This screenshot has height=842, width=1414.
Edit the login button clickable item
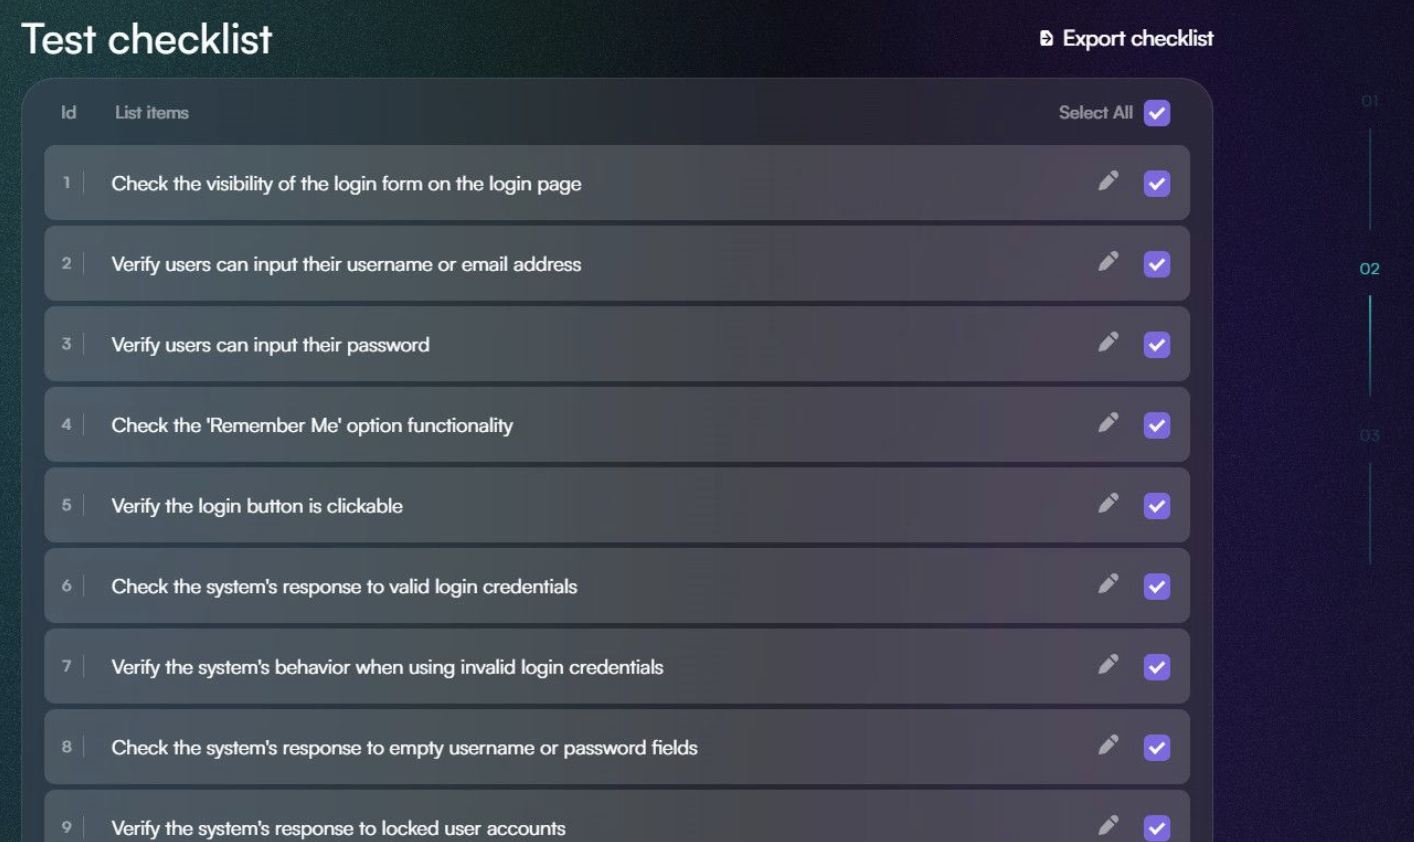(x=1108, y=503)
